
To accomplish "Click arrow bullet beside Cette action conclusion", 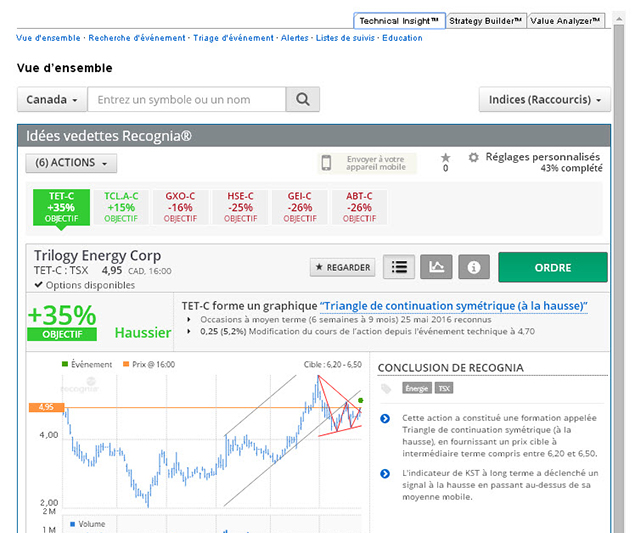I will [x=385, y=418].
